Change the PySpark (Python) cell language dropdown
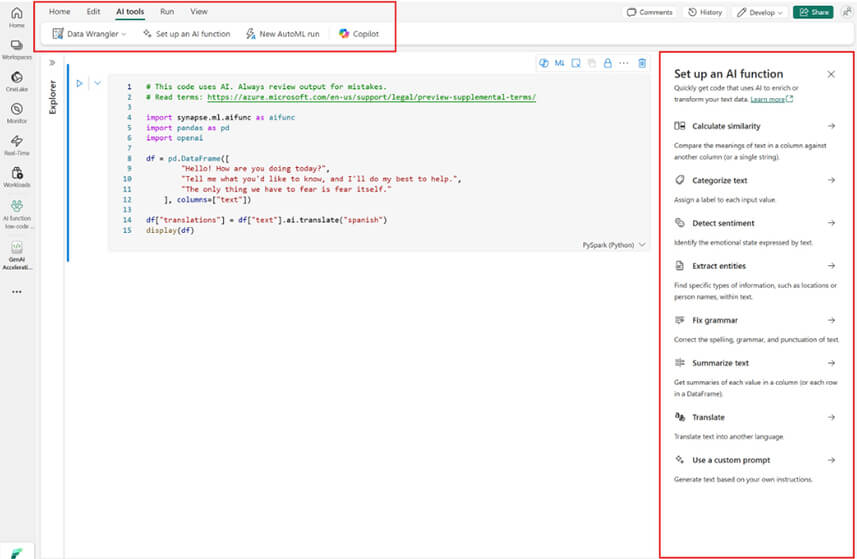 [613, 244]
